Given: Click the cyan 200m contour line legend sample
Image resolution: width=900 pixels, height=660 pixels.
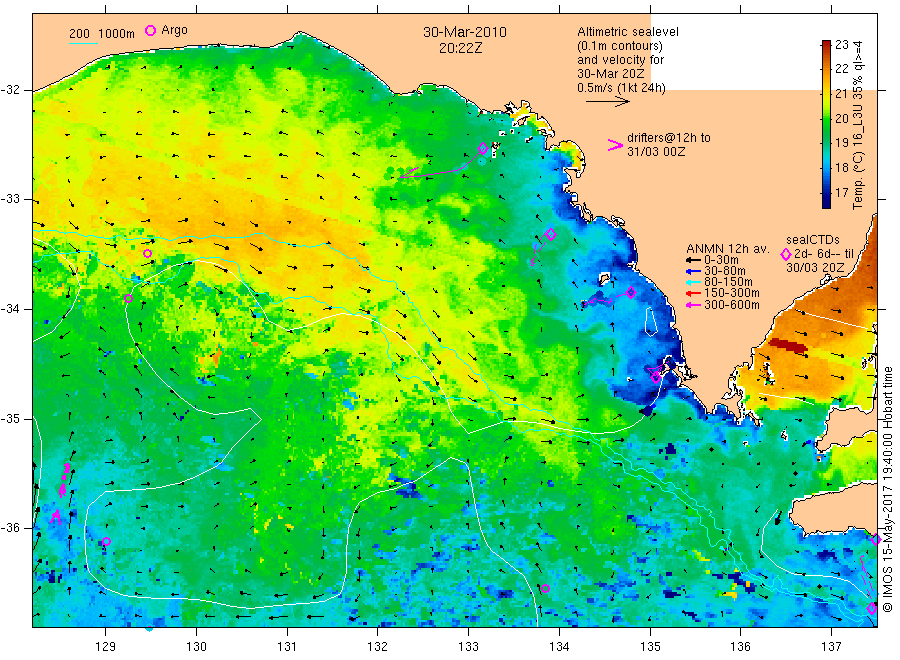Looking at the screenshot, I should tap(83, 42).
